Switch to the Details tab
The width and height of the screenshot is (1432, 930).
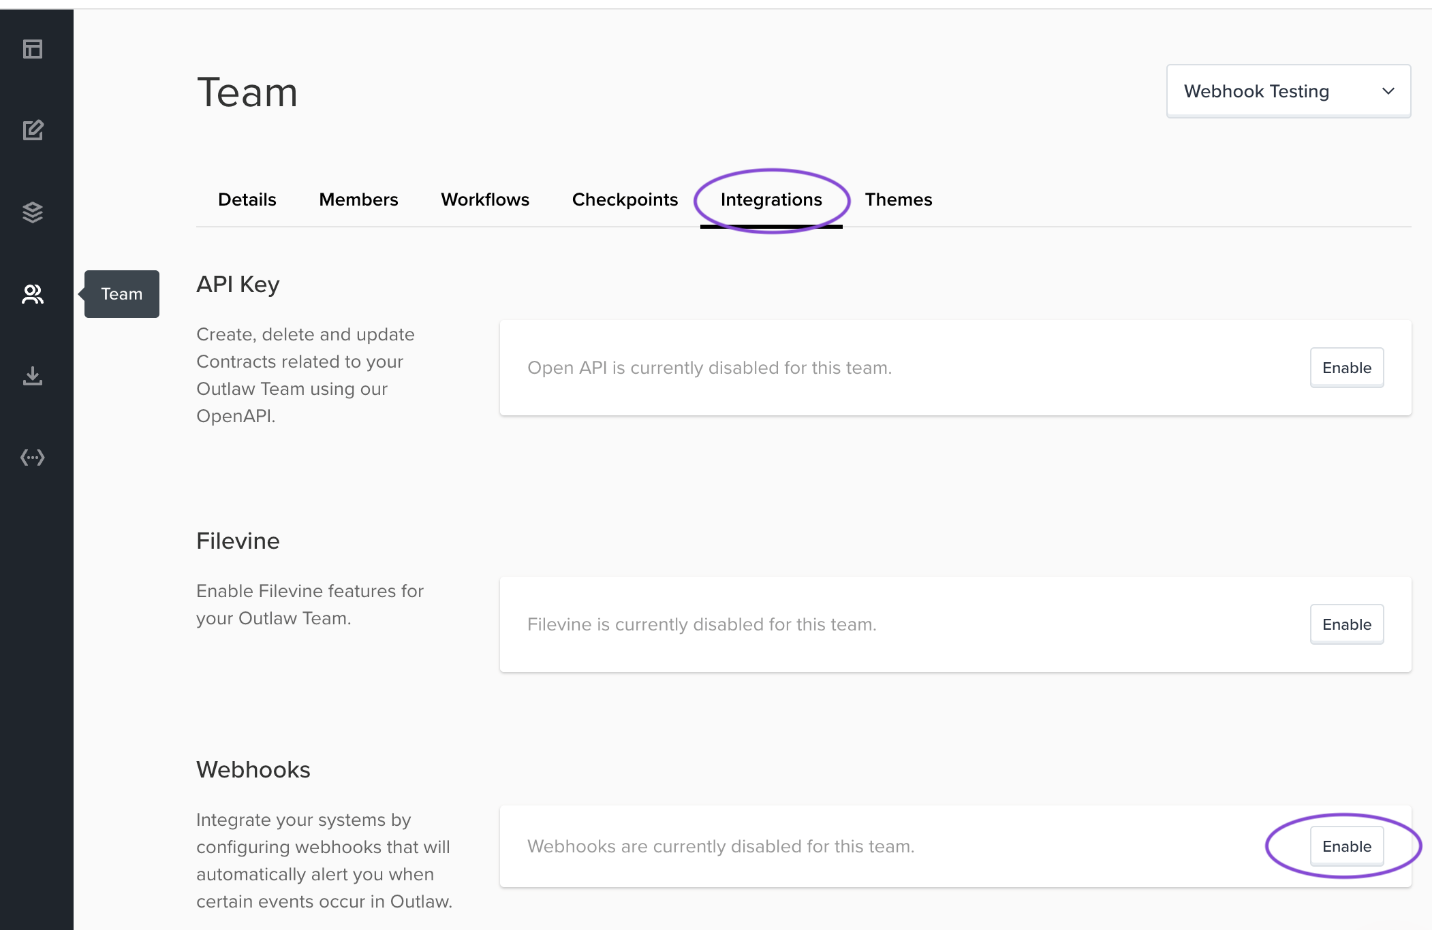(247, 200)
